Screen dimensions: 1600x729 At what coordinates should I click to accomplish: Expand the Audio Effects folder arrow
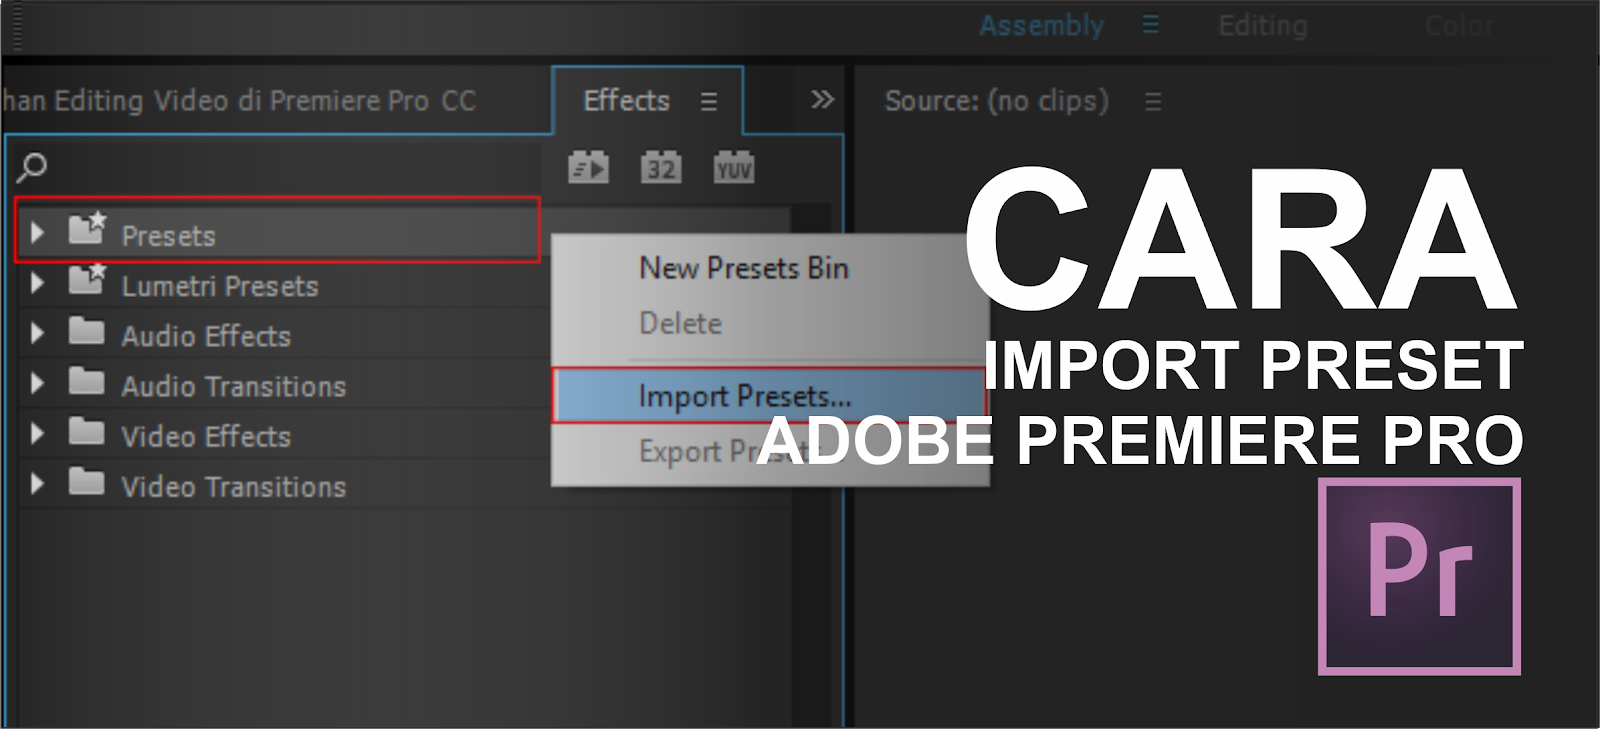37,333
